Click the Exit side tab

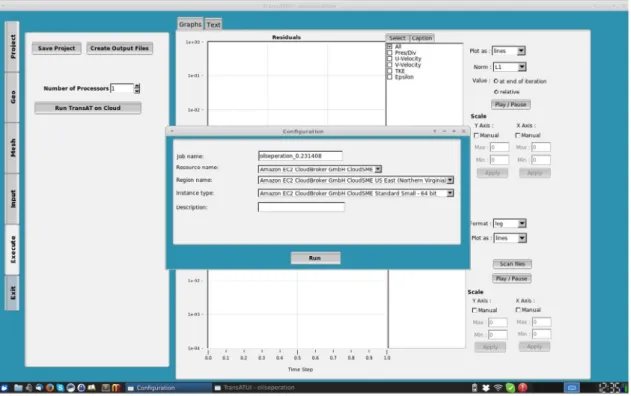pyautogui.click(x=12, y=293)
